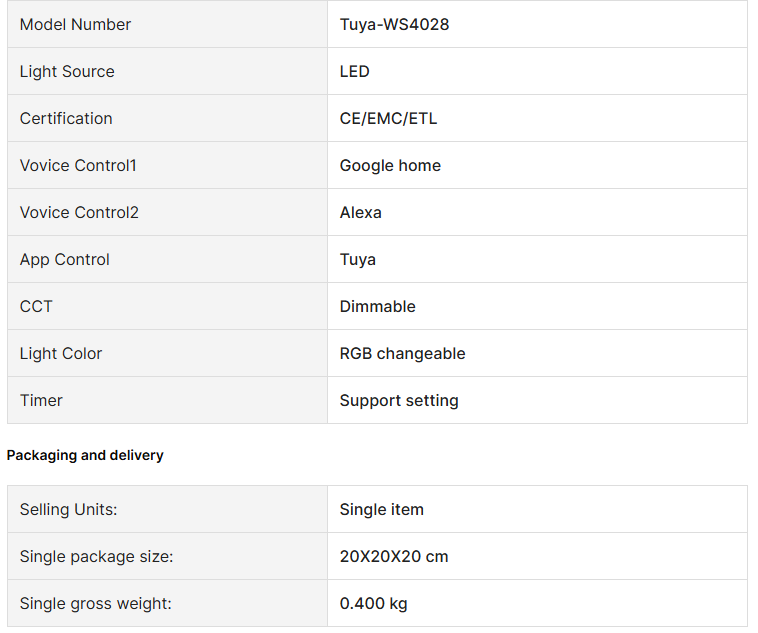Select the CCT row label

tap(36, 306)
